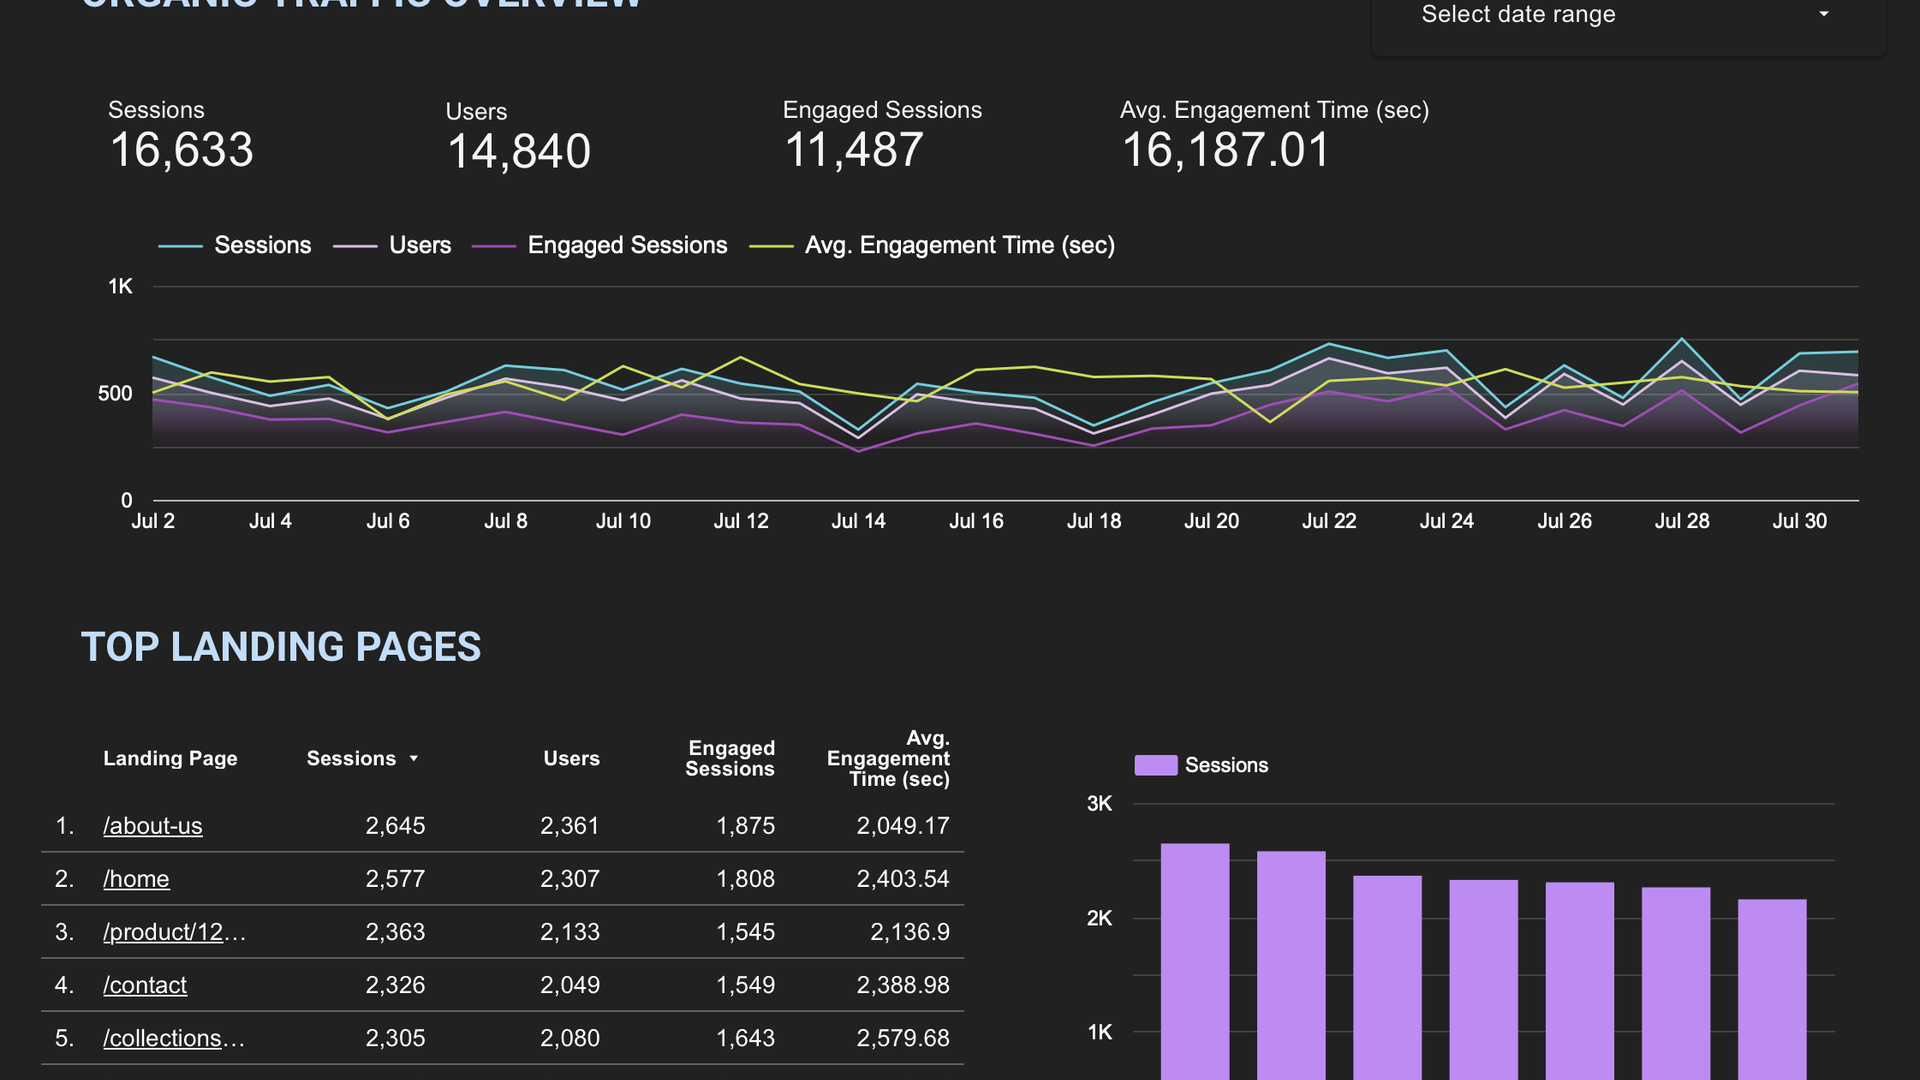Select the Engaged Sessions scorecard 11,487
This screenshot has height=1080, width=1920.
click(x=853, y=150)
